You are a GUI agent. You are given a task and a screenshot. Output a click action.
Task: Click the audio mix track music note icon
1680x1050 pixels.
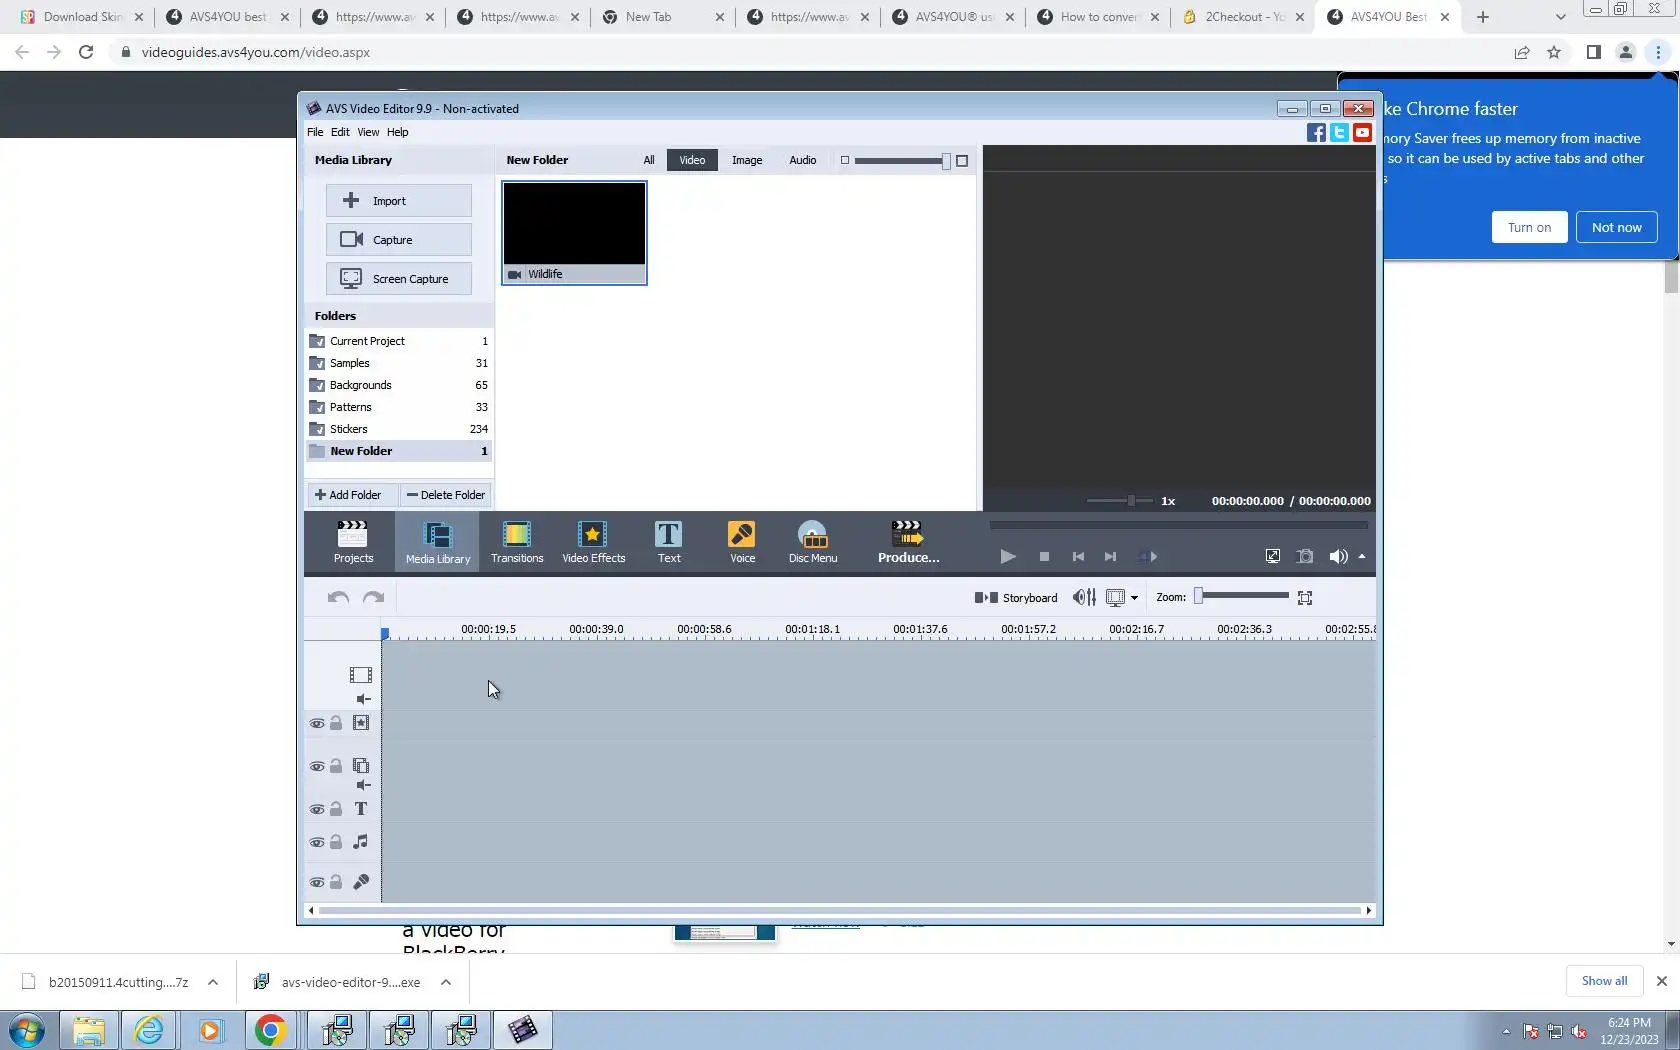[x=361, y=842]
